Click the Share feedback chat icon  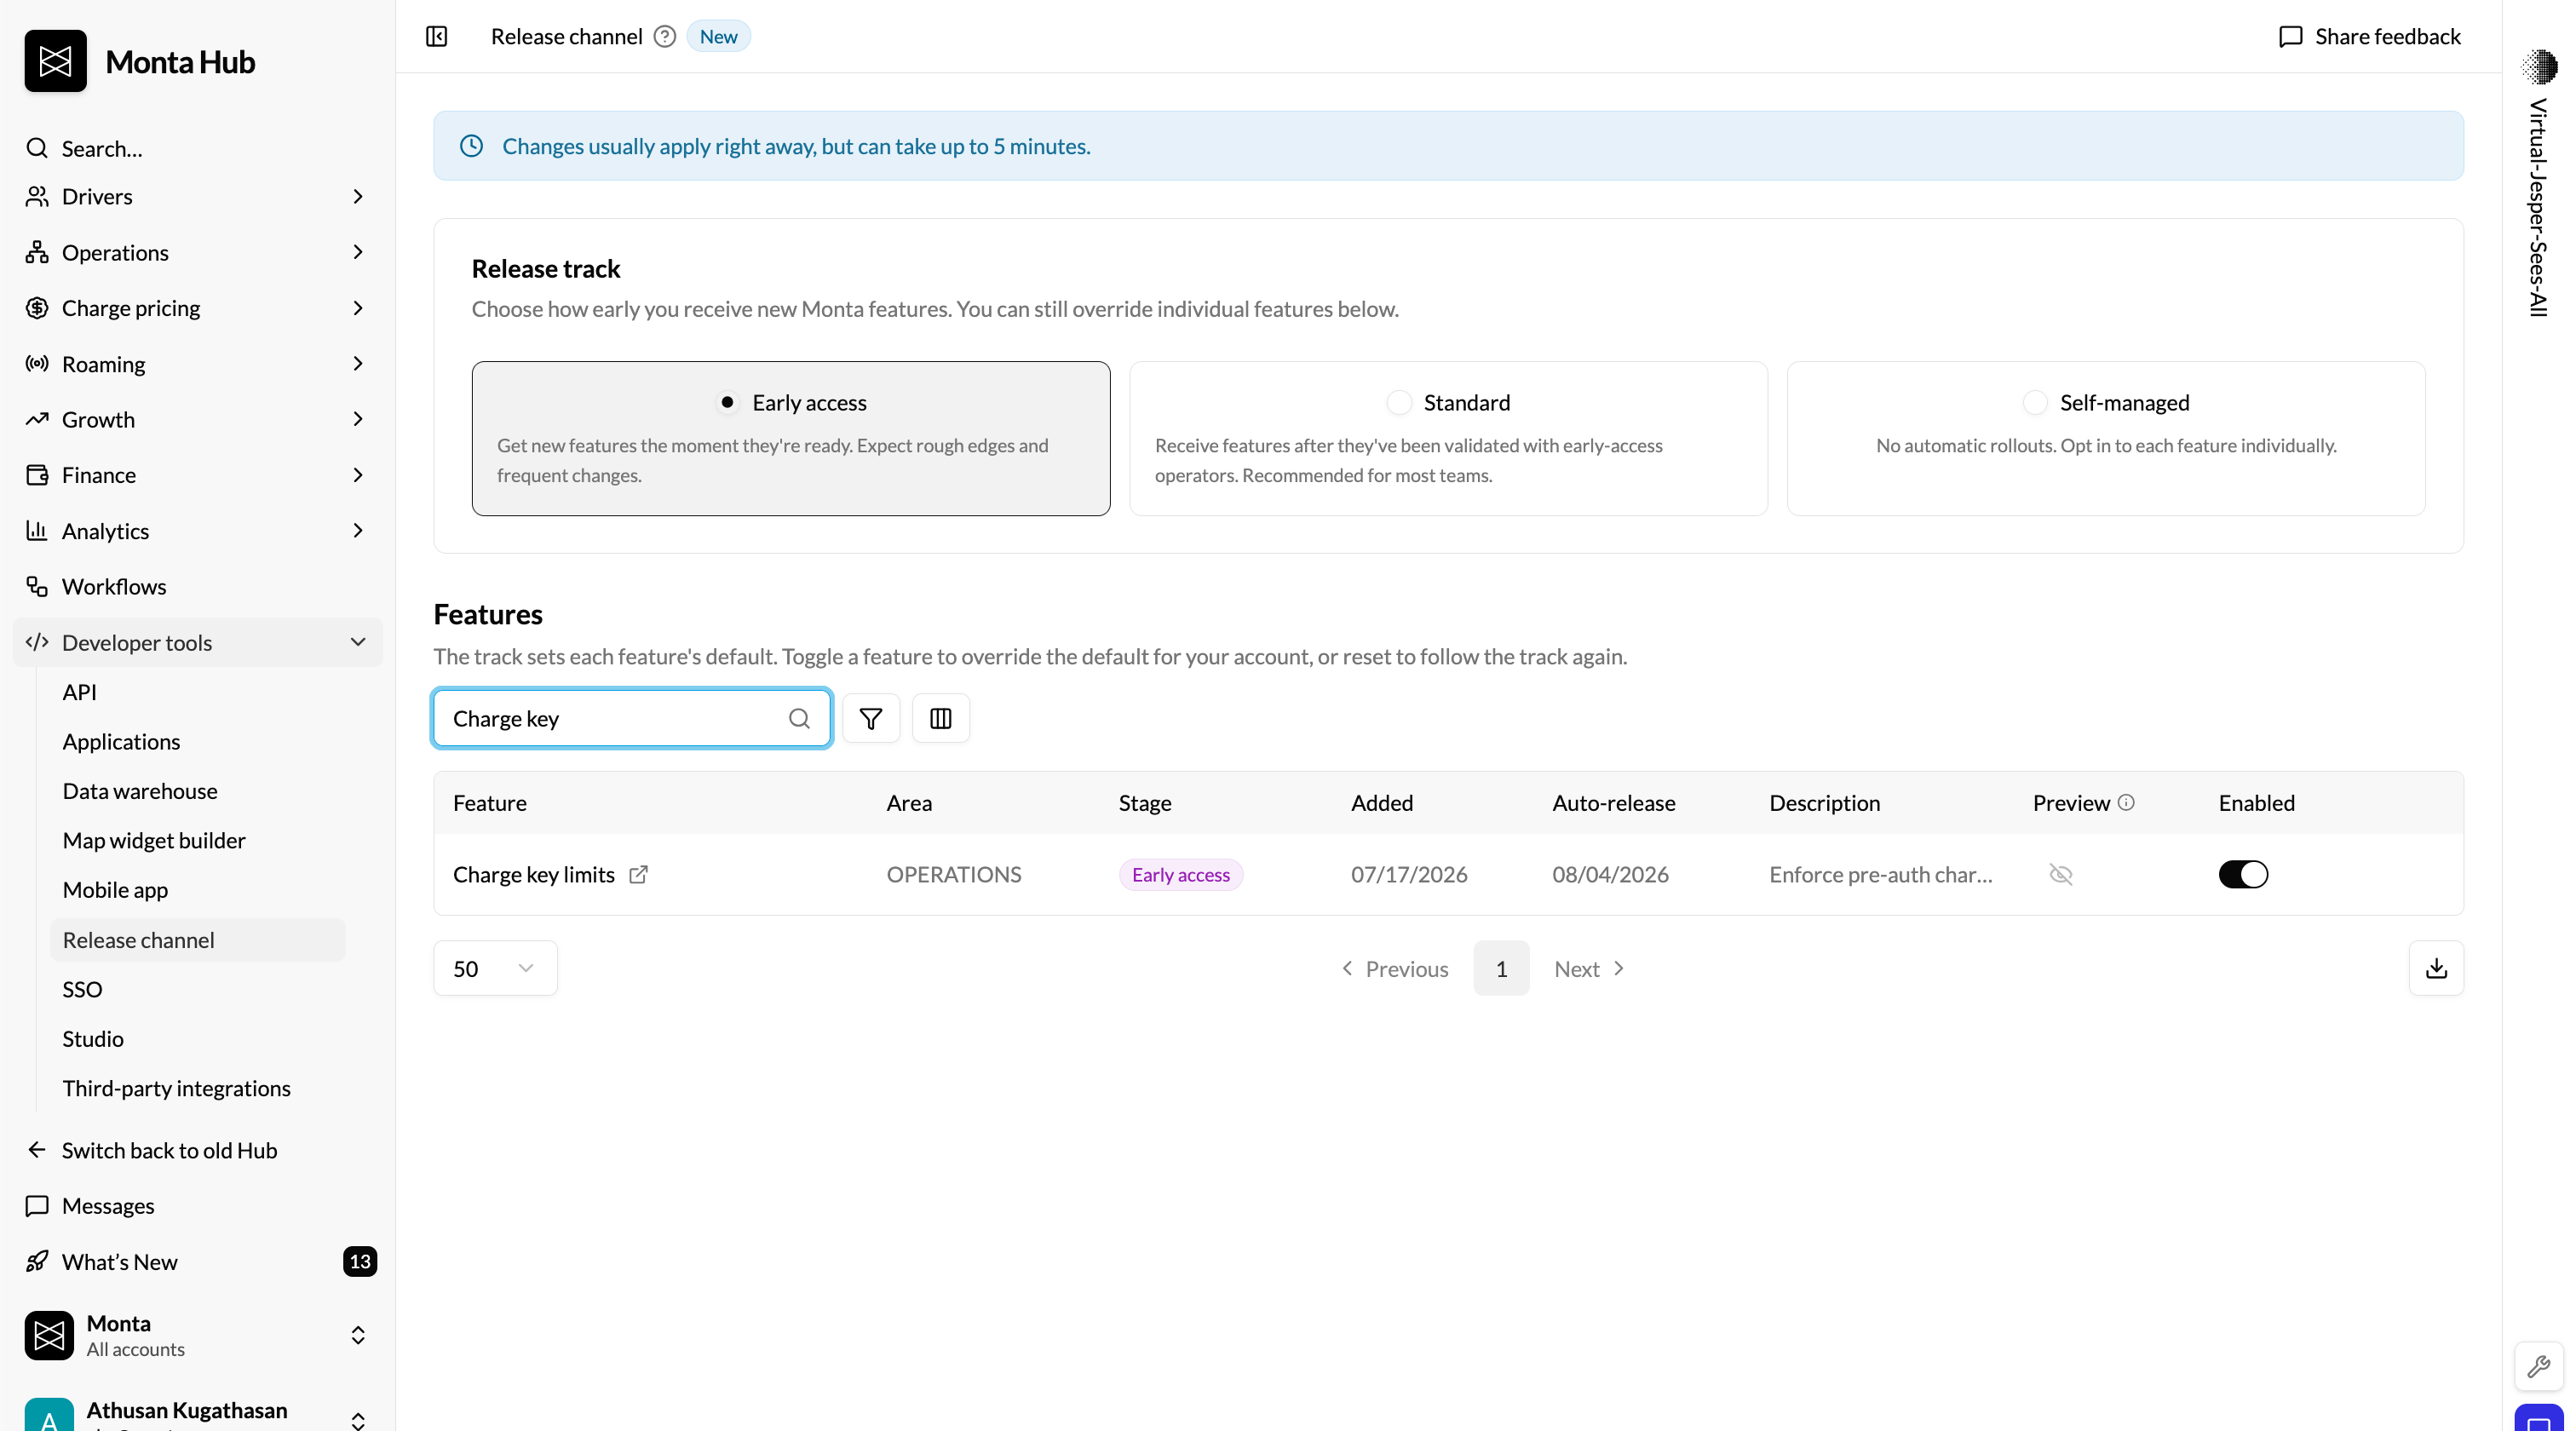point(2291,37)
